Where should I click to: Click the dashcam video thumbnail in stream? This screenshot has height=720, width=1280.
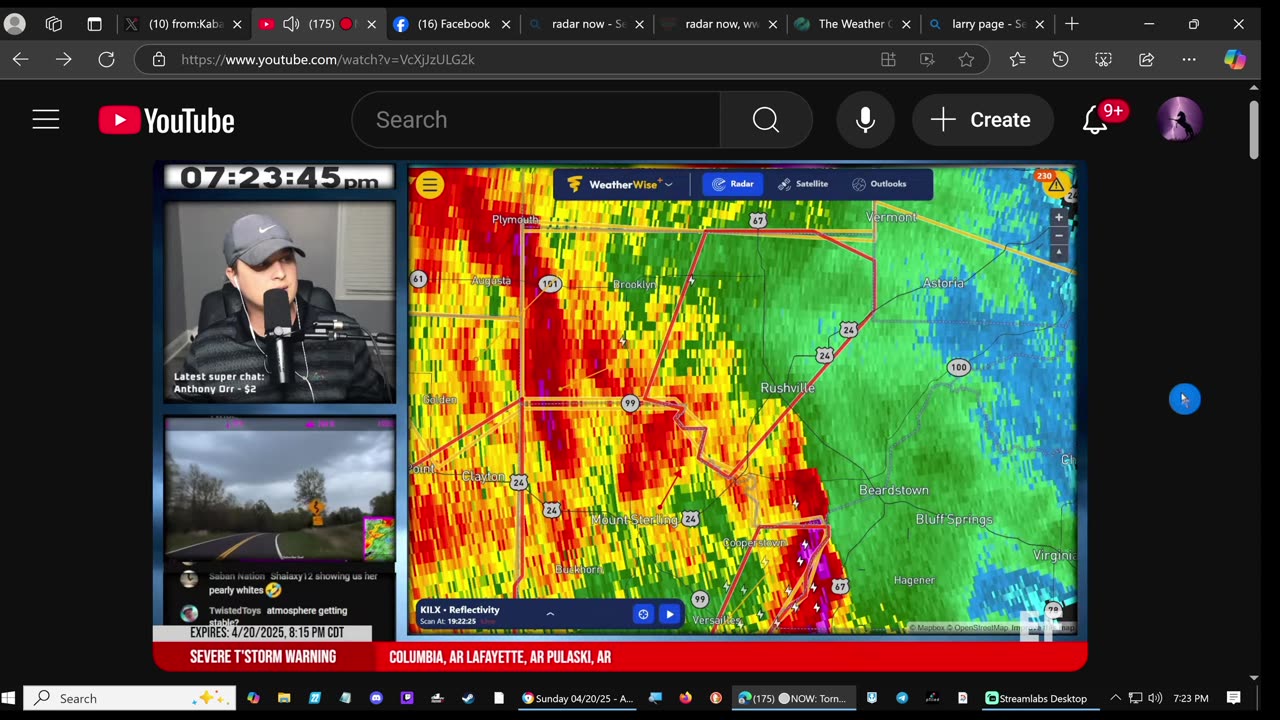pos(280,489)
